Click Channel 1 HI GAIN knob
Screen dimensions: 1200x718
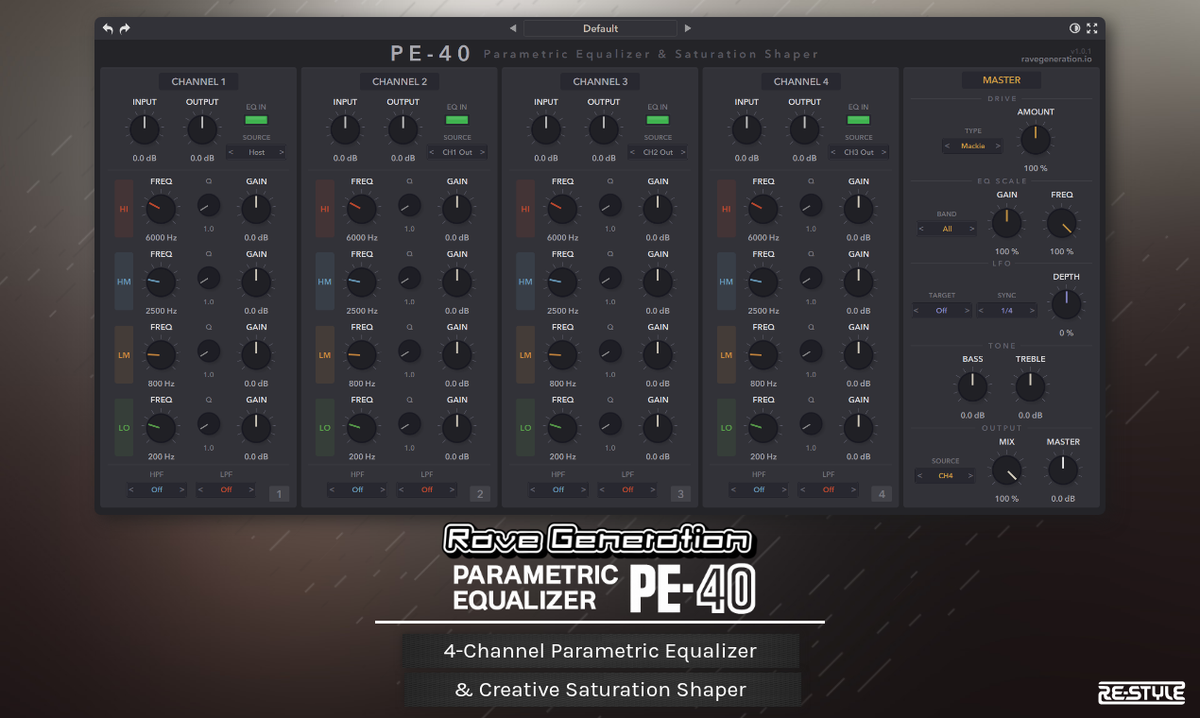click(x=256, y=209)
